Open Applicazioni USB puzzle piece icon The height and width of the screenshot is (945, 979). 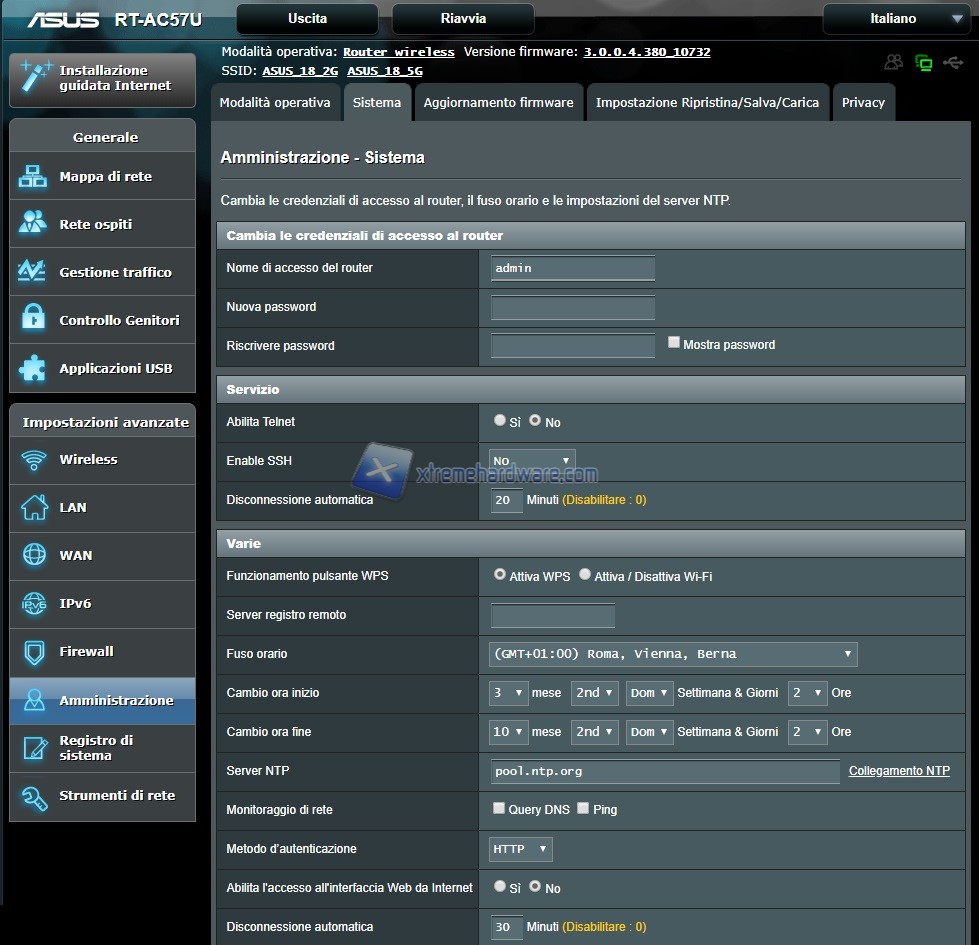click(33, 368)
